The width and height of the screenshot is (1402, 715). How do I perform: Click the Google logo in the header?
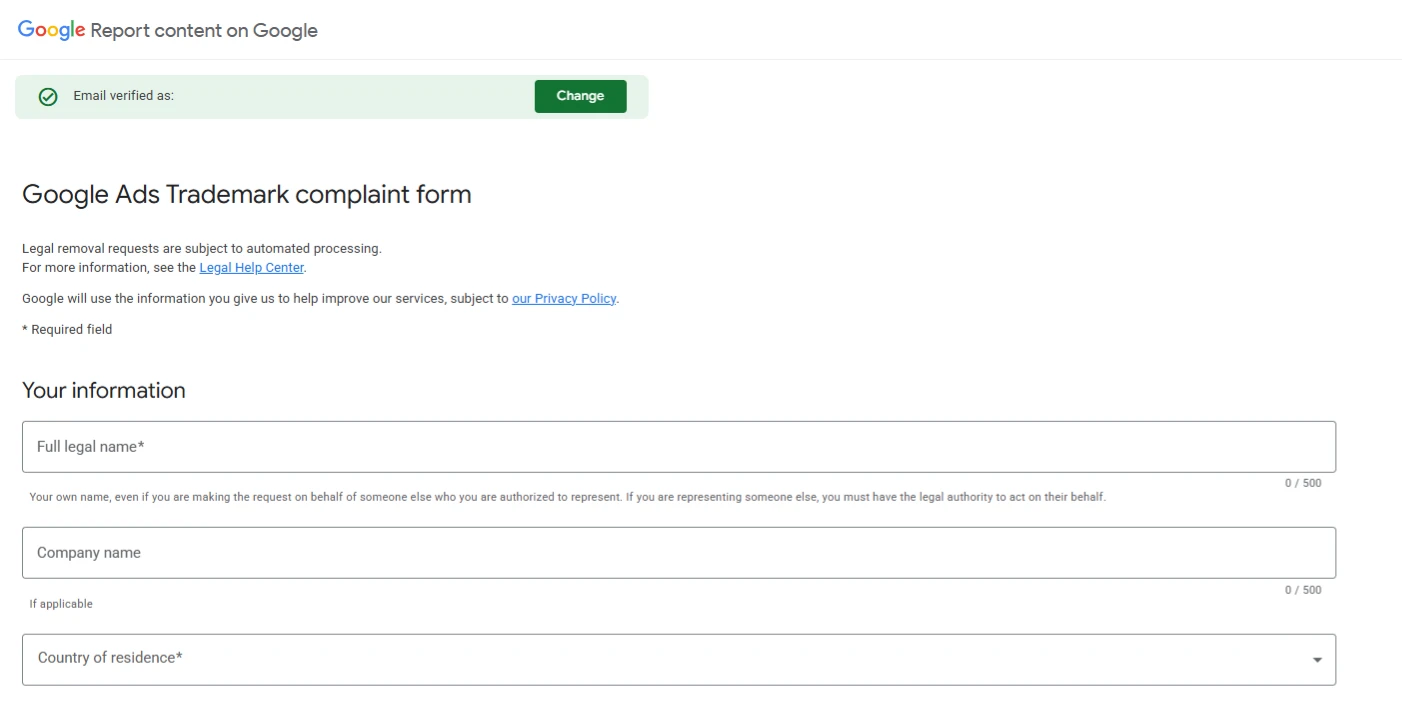click(51, 30)
